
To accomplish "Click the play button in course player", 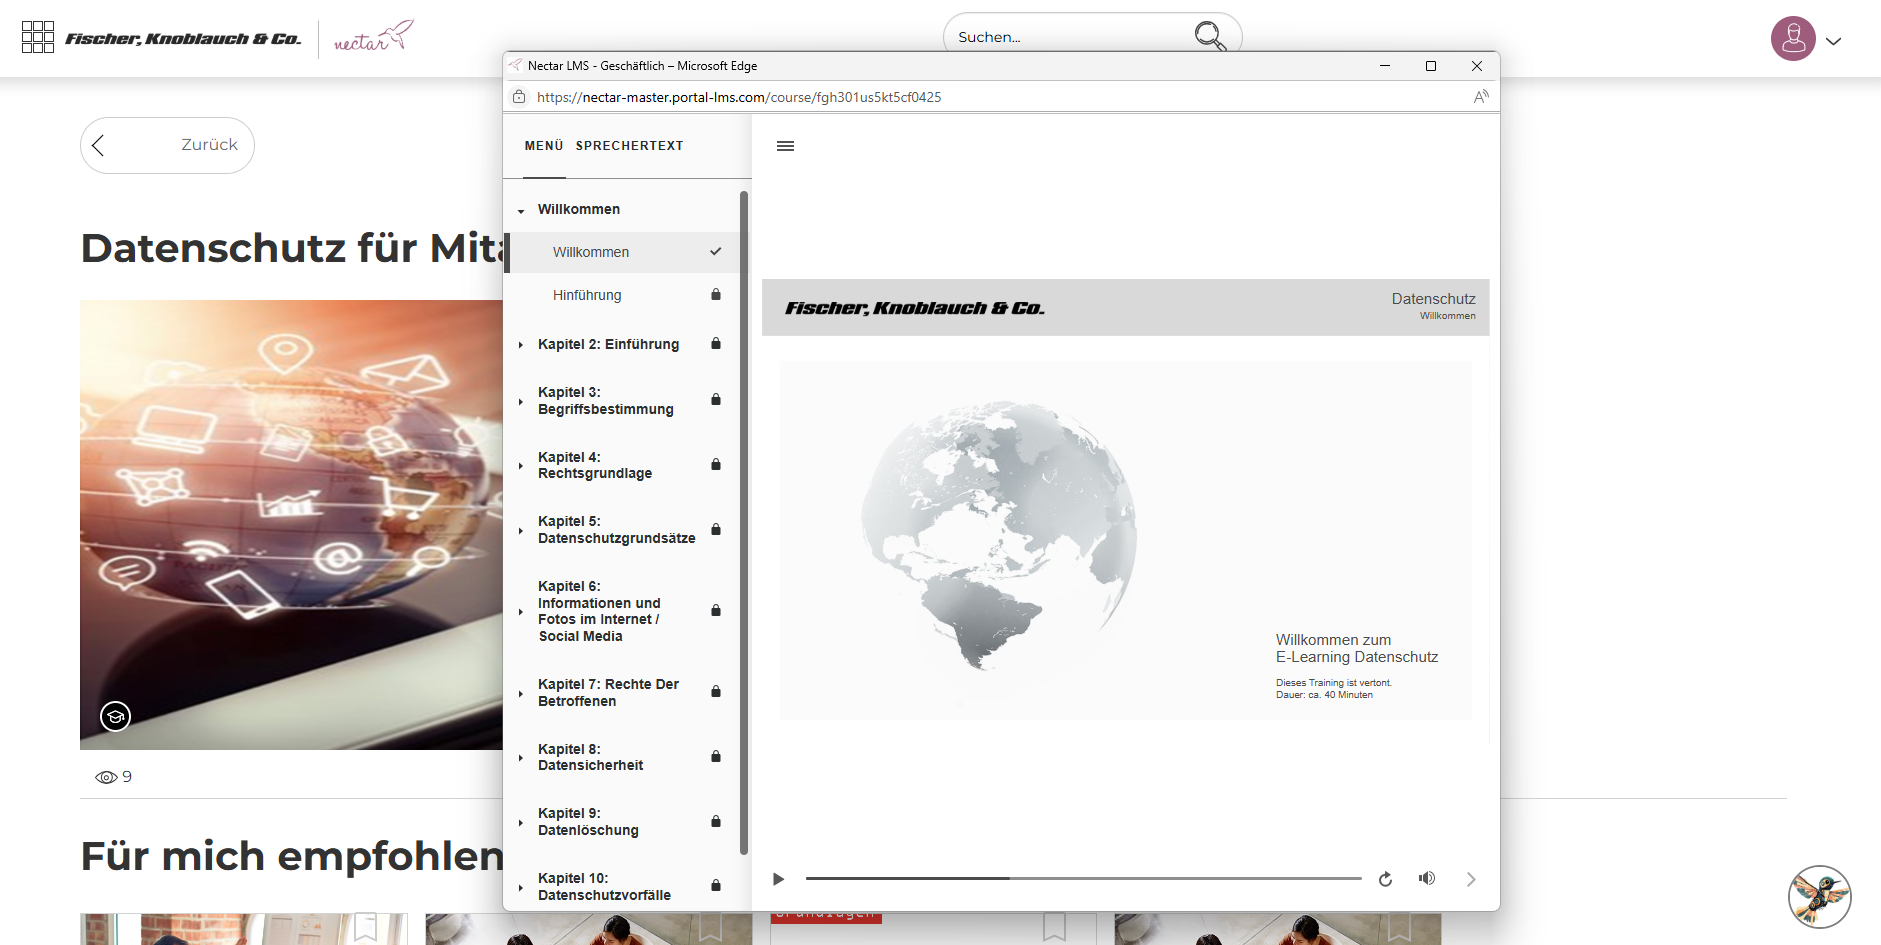I will pos(778,879).
